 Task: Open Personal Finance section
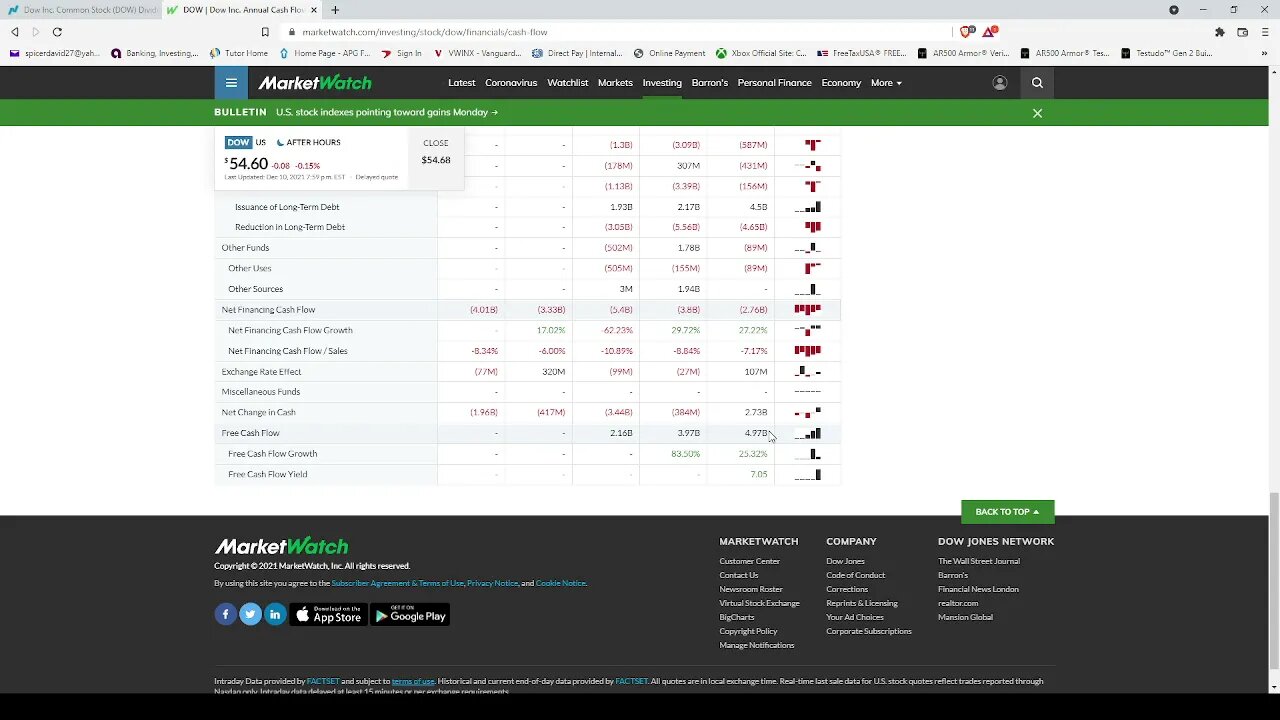774,83
